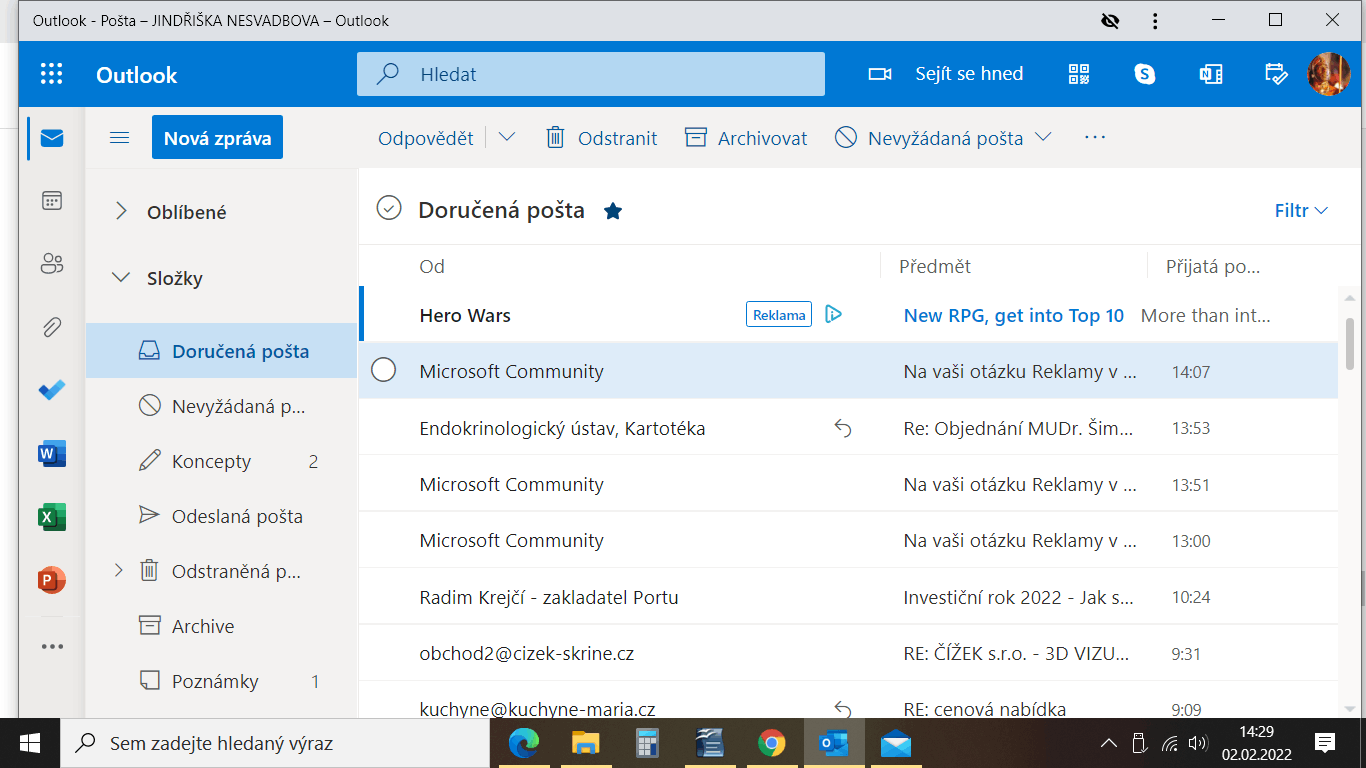
Task: Collapse the Složky section
Action: (121, 278)
